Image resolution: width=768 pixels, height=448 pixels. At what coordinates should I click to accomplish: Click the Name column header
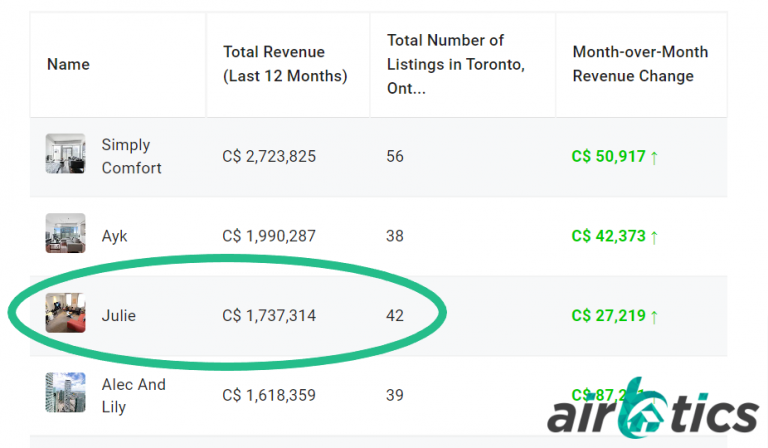[68, 64]
